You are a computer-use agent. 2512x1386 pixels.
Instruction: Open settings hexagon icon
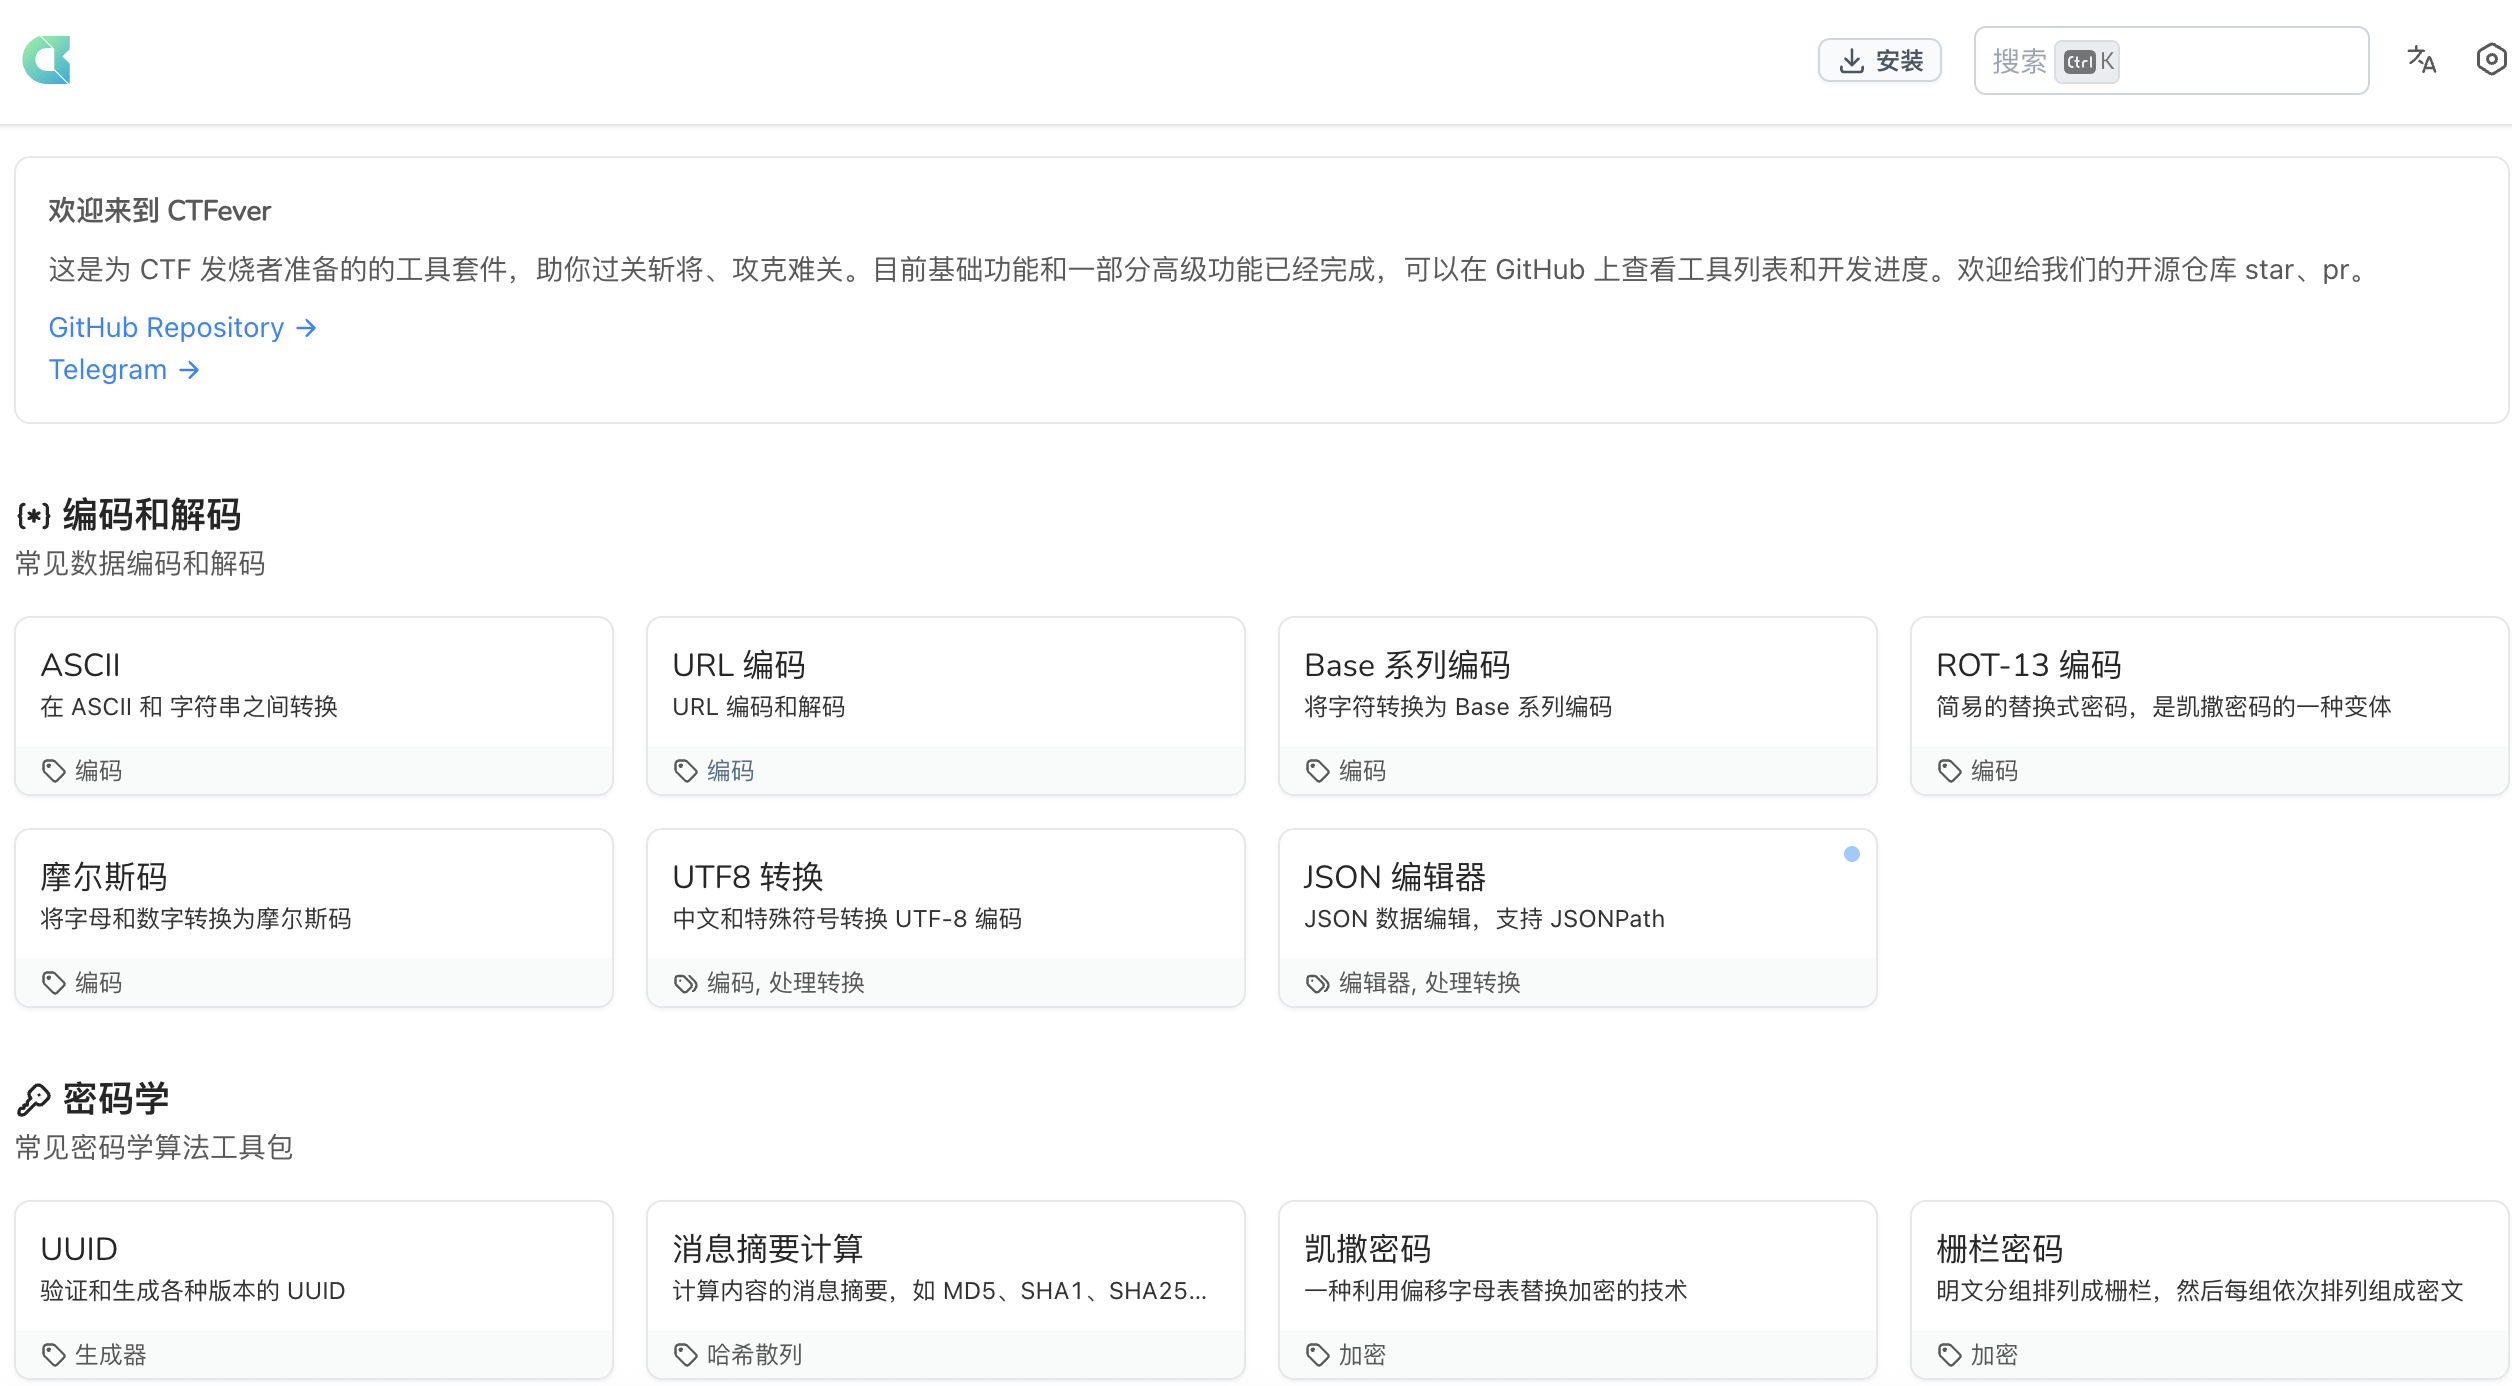[x=2491, y=60]
